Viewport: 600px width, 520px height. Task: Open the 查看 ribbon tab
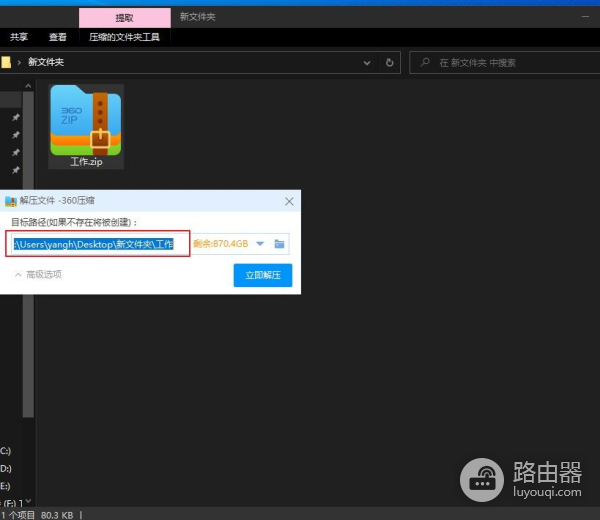click(58, 37)
